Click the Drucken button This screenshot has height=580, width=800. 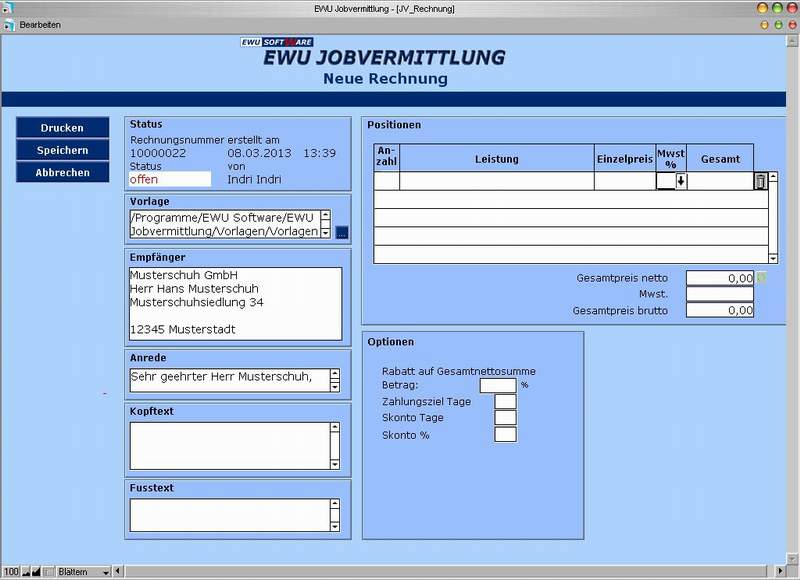pyautogui.click(x=62, y=128)
